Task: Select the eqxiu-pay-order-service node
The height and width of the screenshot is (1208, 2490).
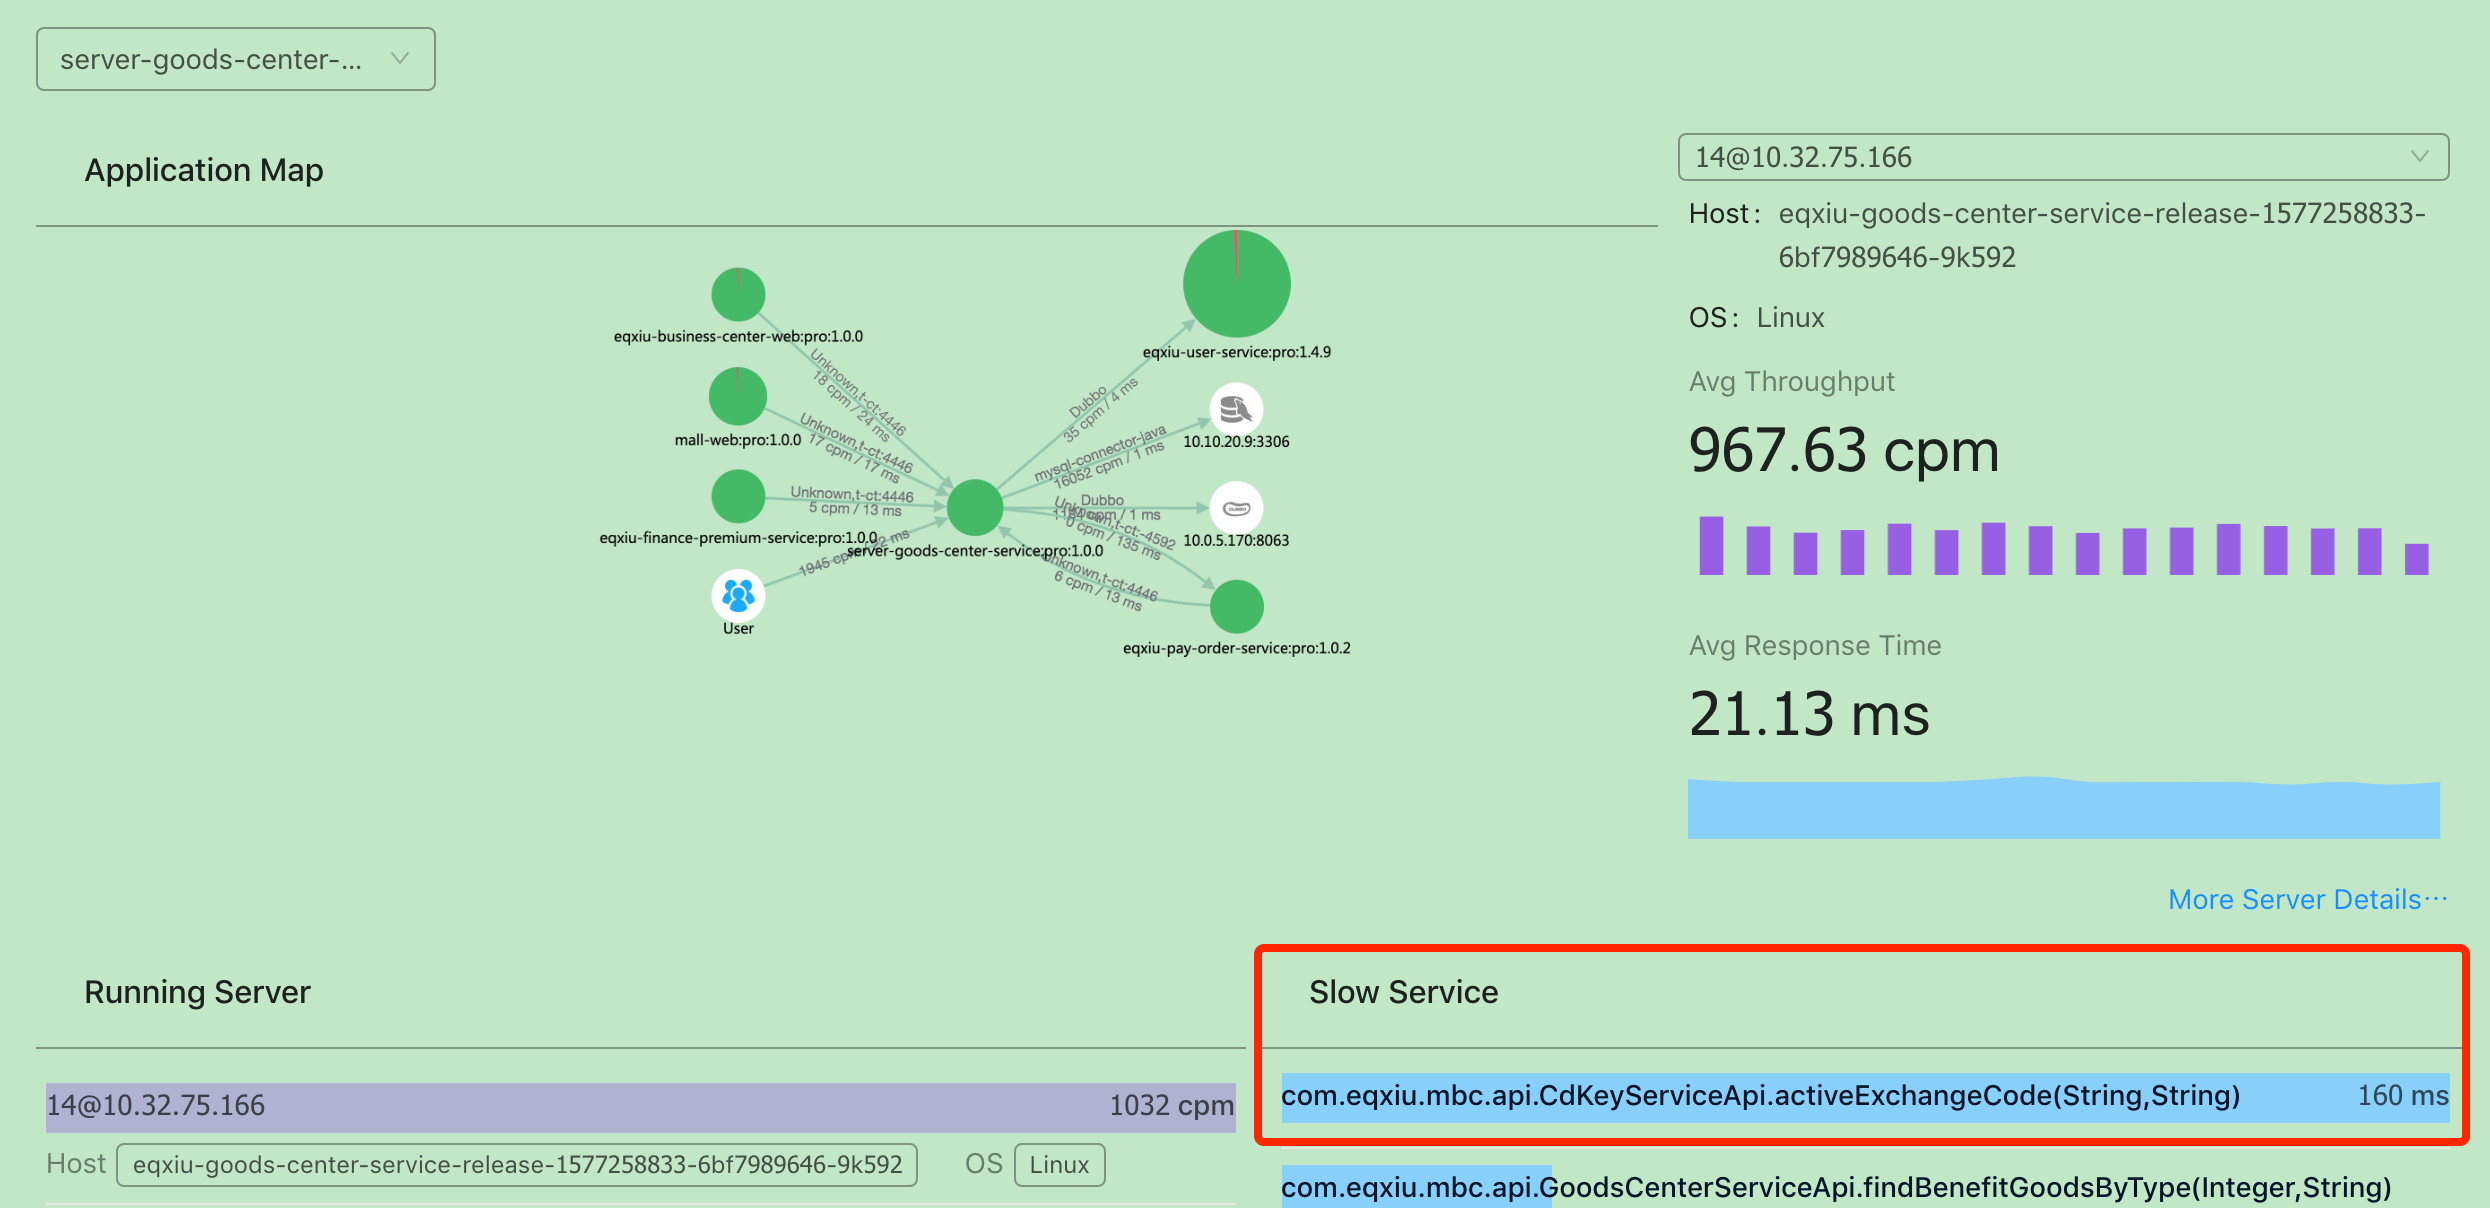Action: (x=1236, y=606)
